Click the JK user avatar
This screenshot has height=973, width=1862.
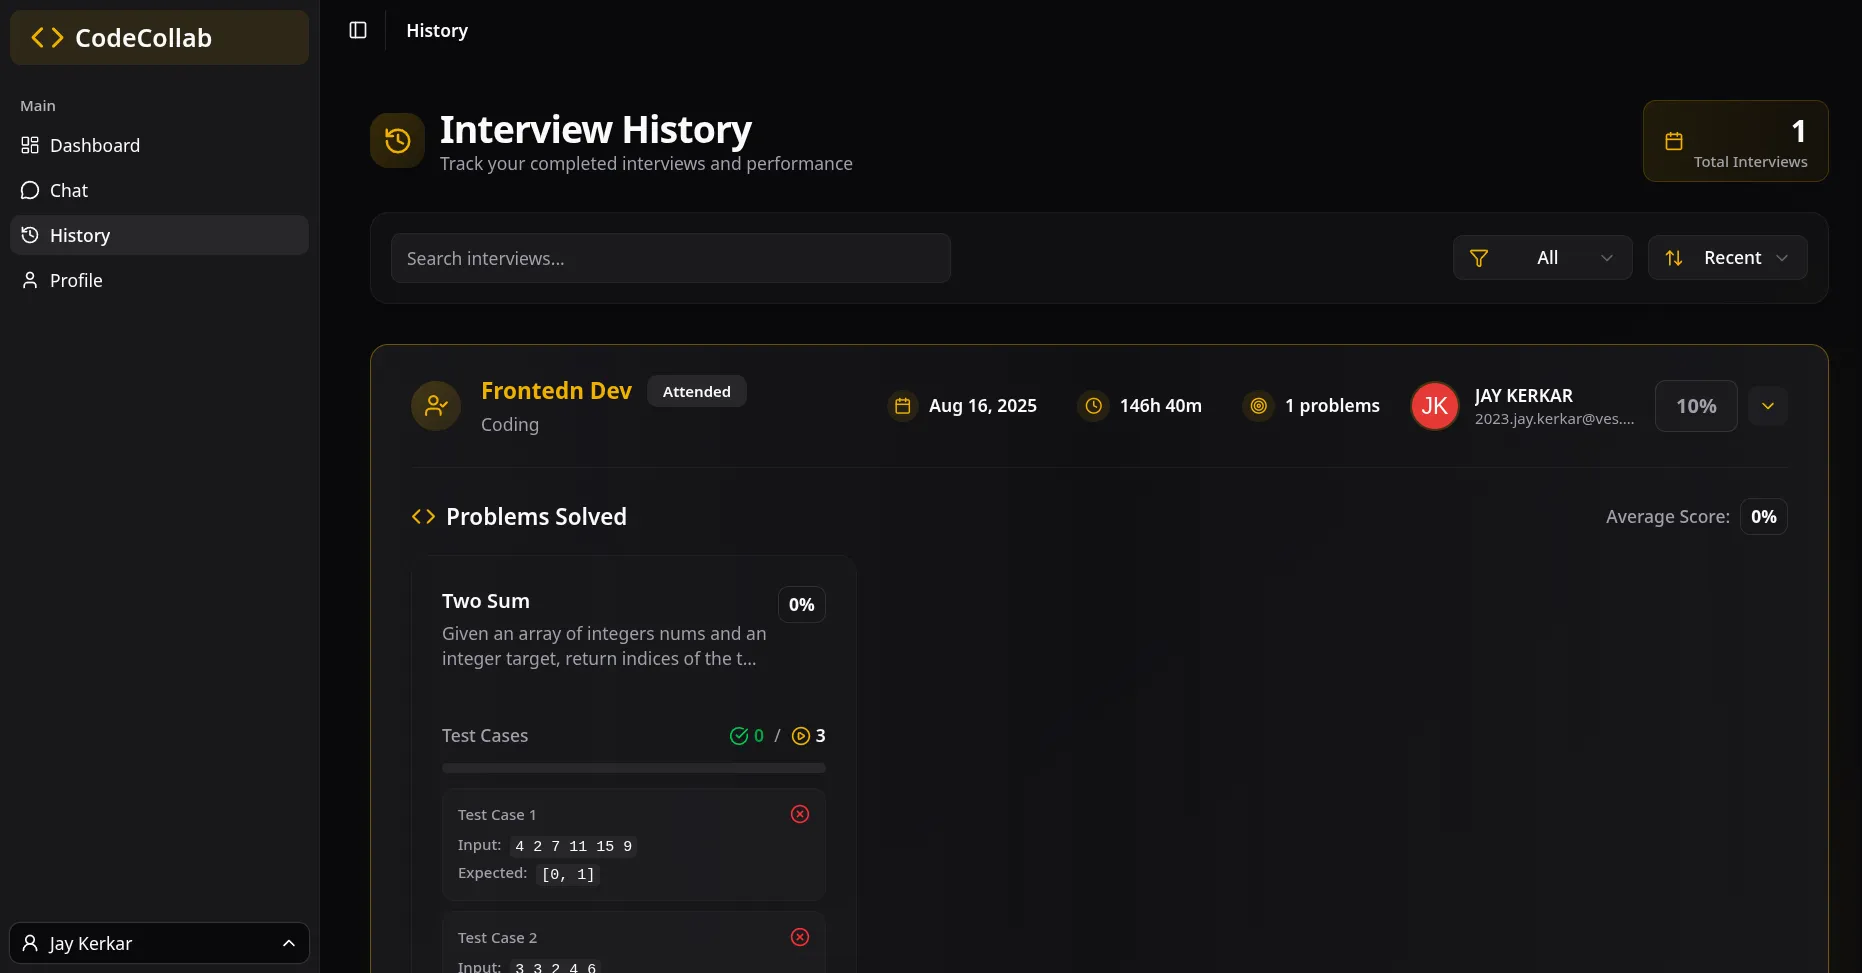tap(1434, 406)
